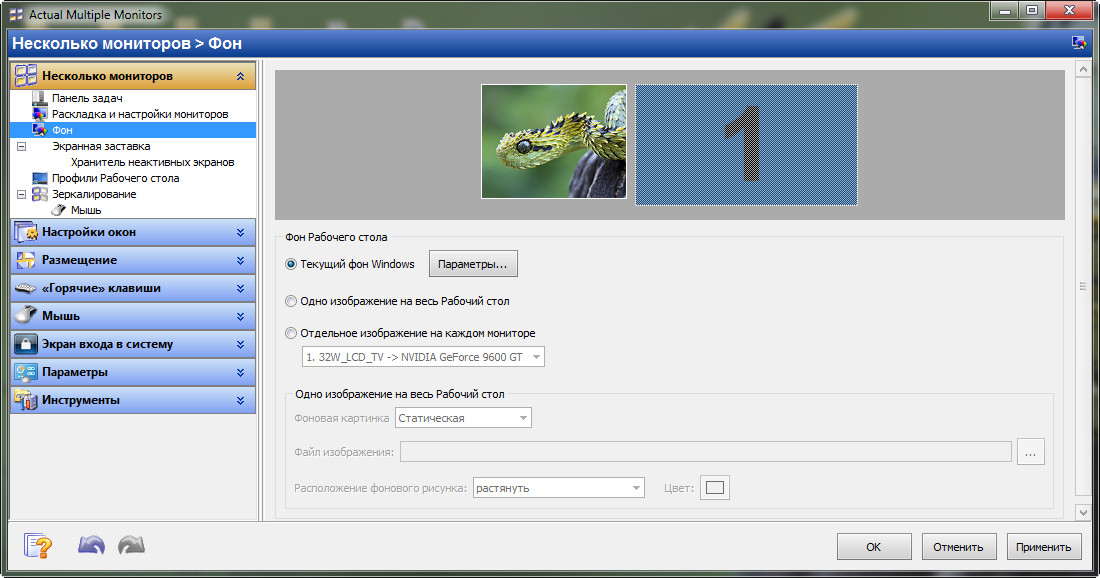Click the mouse icon of Мышь section
The height and width of the screenshot is (578, 1100).
tap(26, 315)
